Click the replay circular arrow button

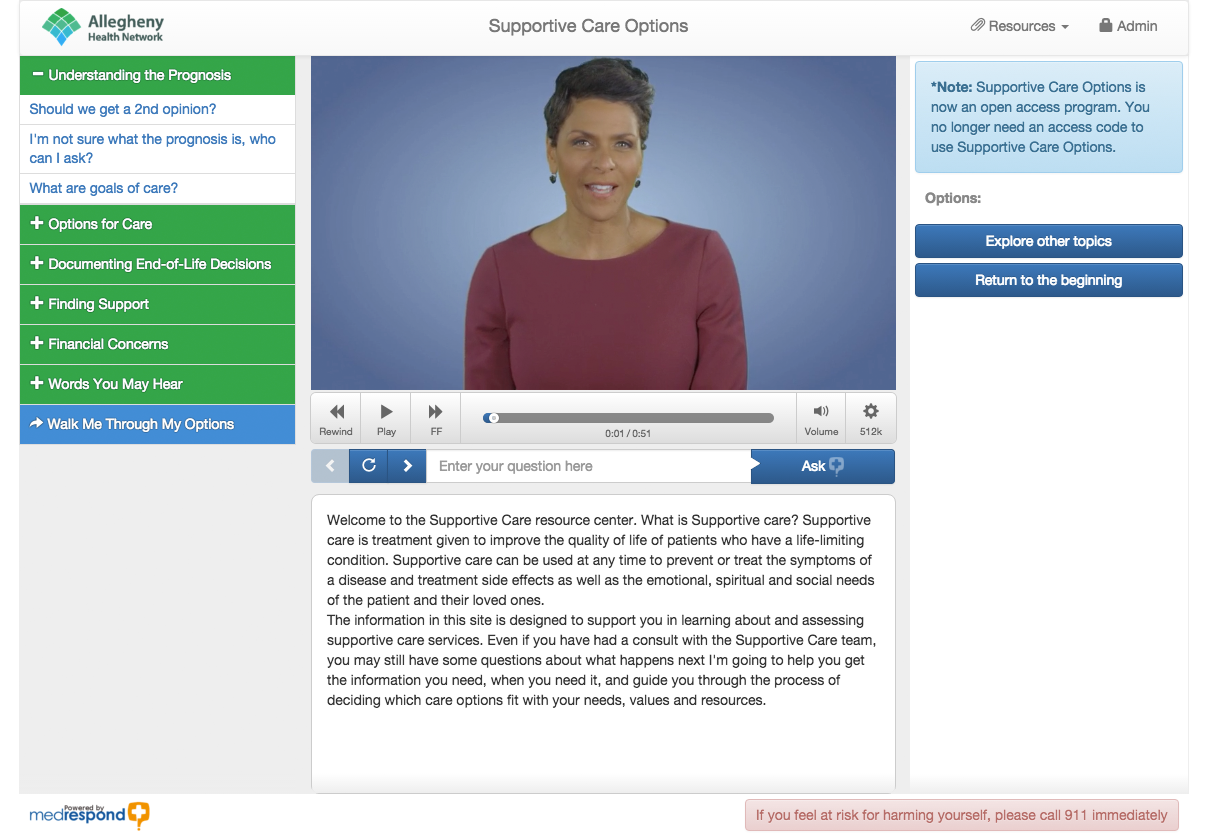pos(368,466)
